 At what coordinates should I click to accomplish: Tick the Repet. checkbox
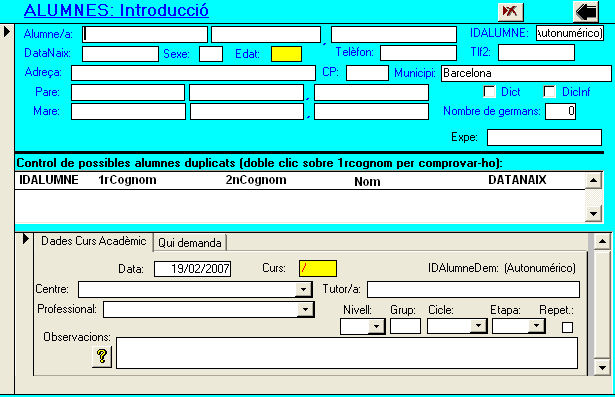pos(567,327)
